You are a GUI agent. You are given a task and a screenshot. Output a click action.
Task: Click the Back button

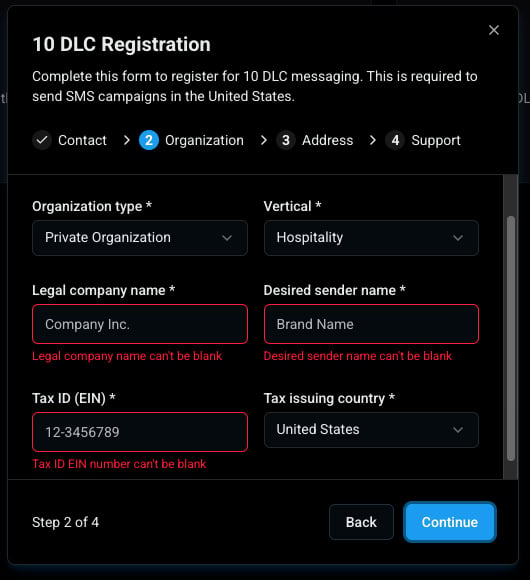(x=361, y=522)
